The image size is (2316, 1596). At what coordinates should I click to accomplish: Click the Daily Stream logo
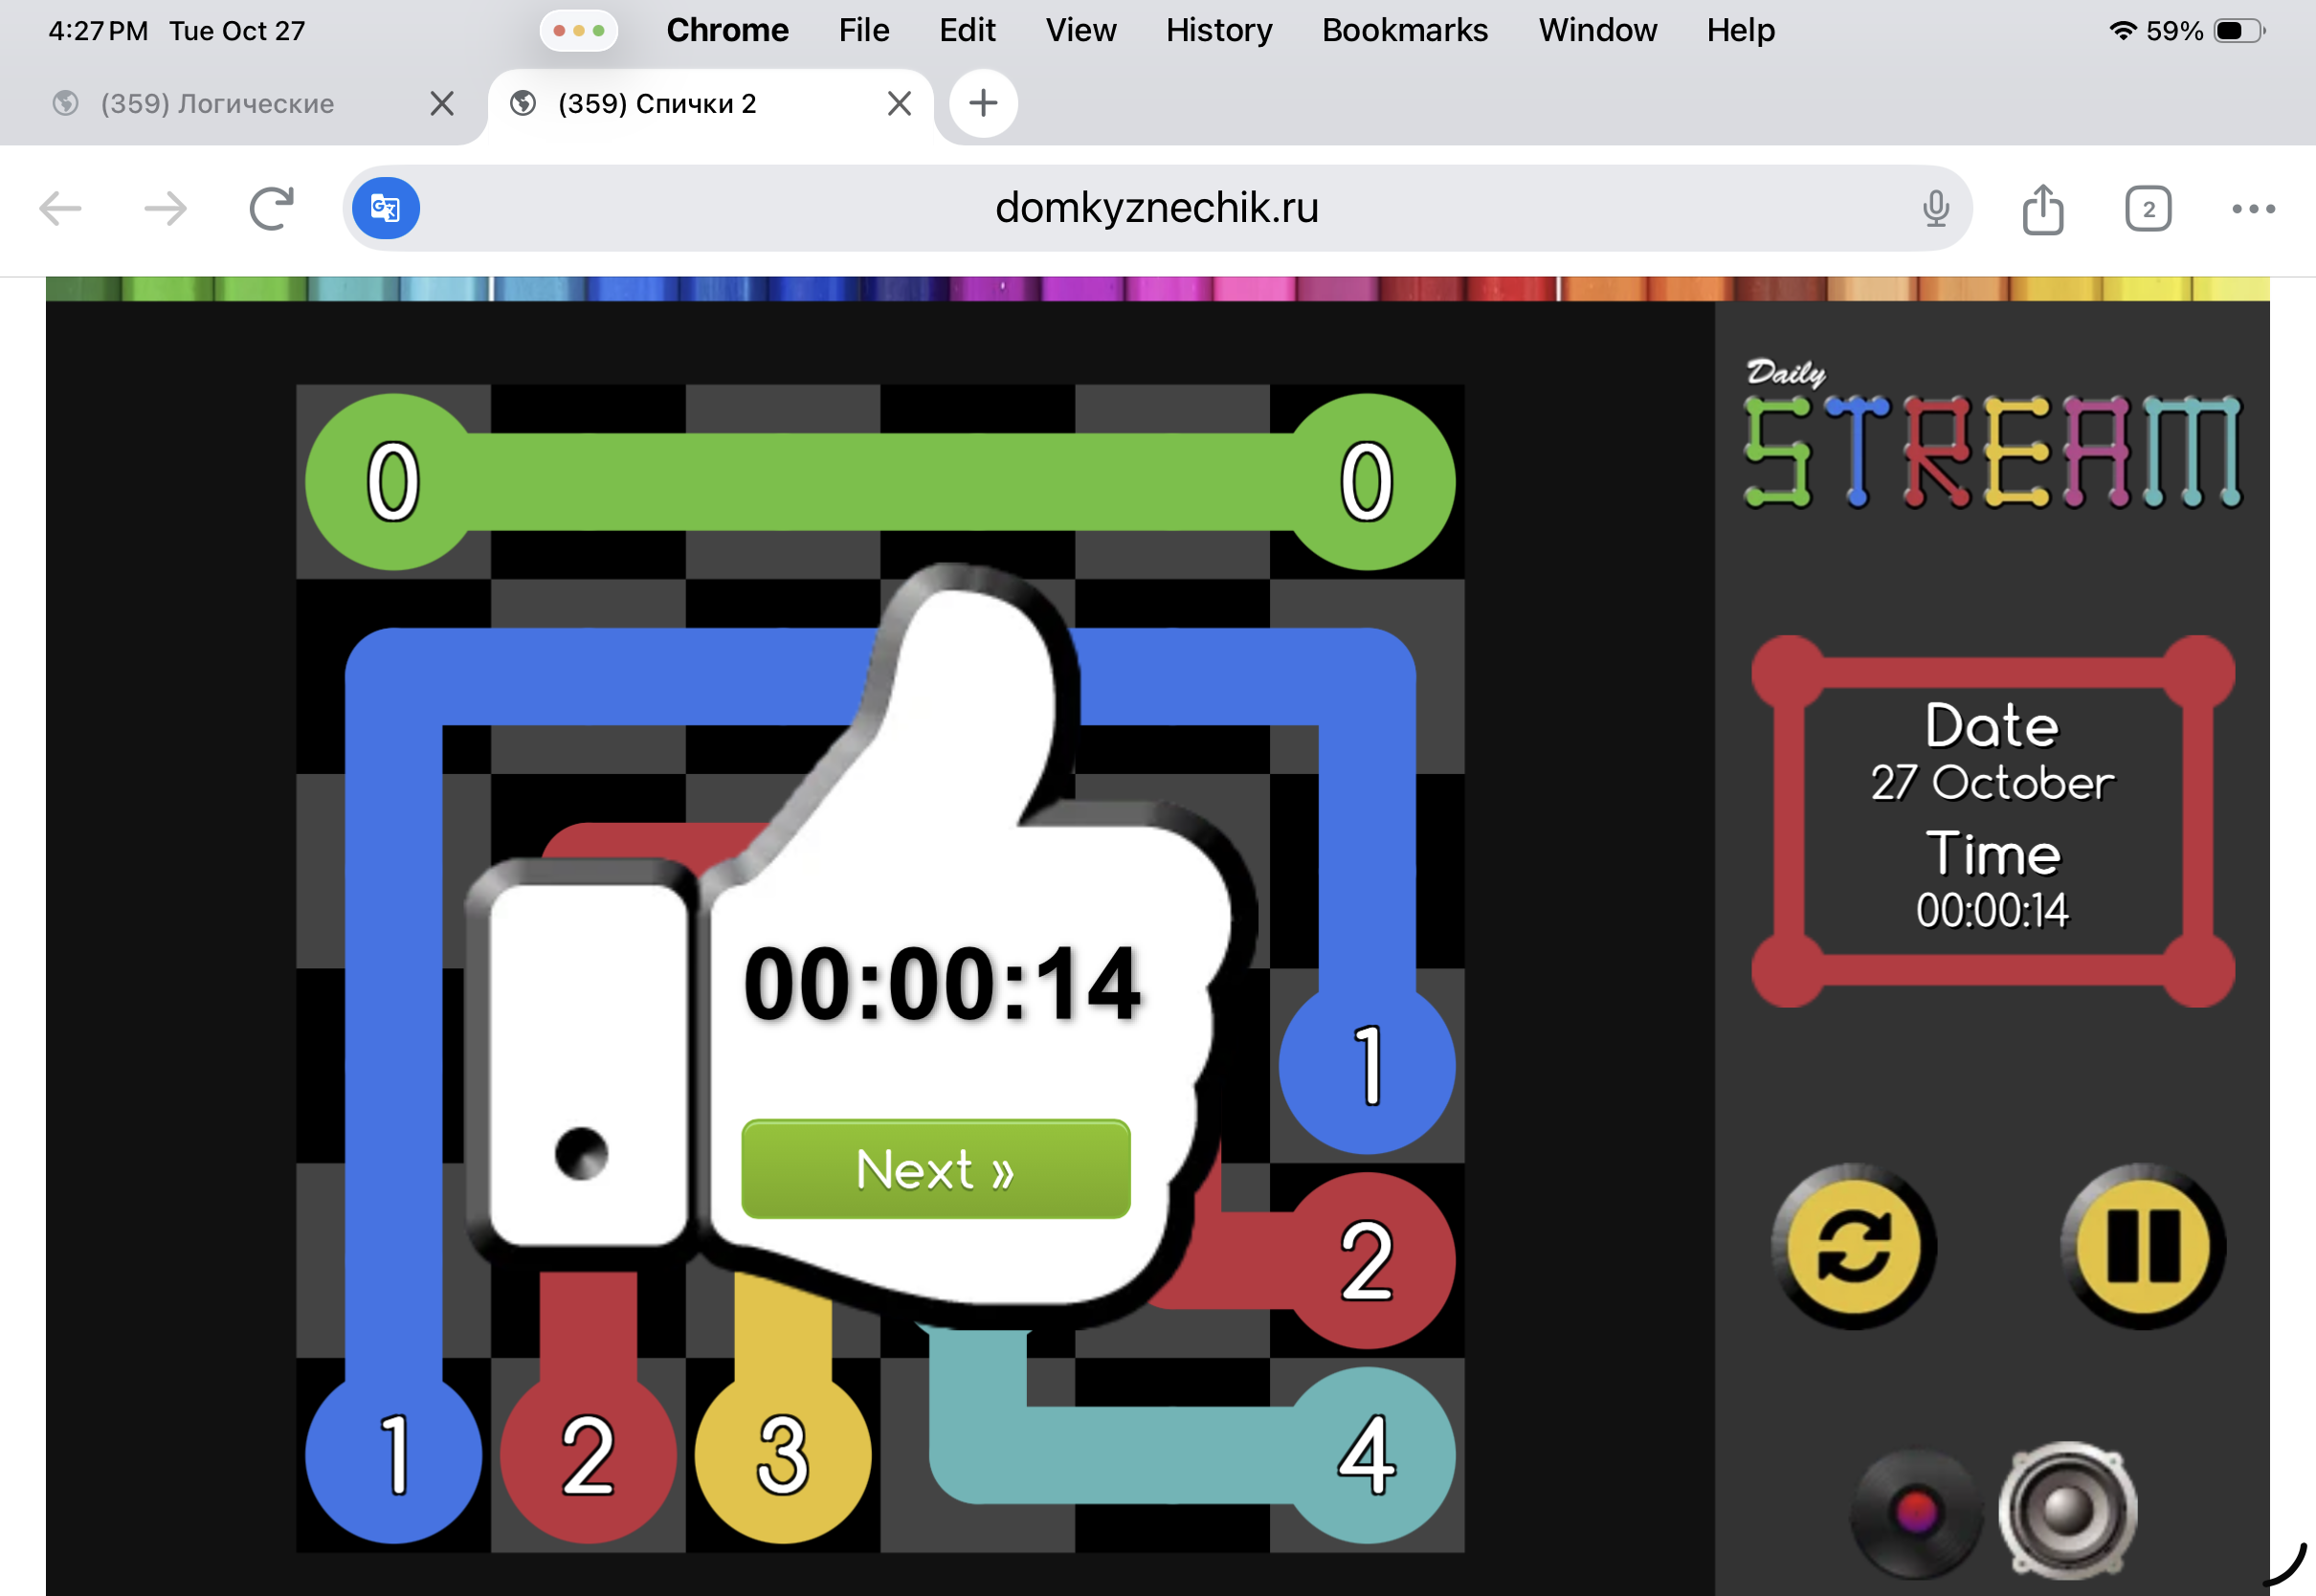[x=1992, y=434]
